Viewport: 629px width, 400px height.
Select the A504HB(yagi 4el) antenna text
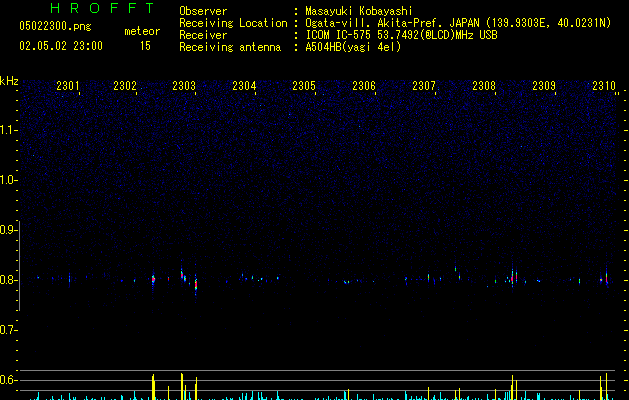[x=353, y=47]
